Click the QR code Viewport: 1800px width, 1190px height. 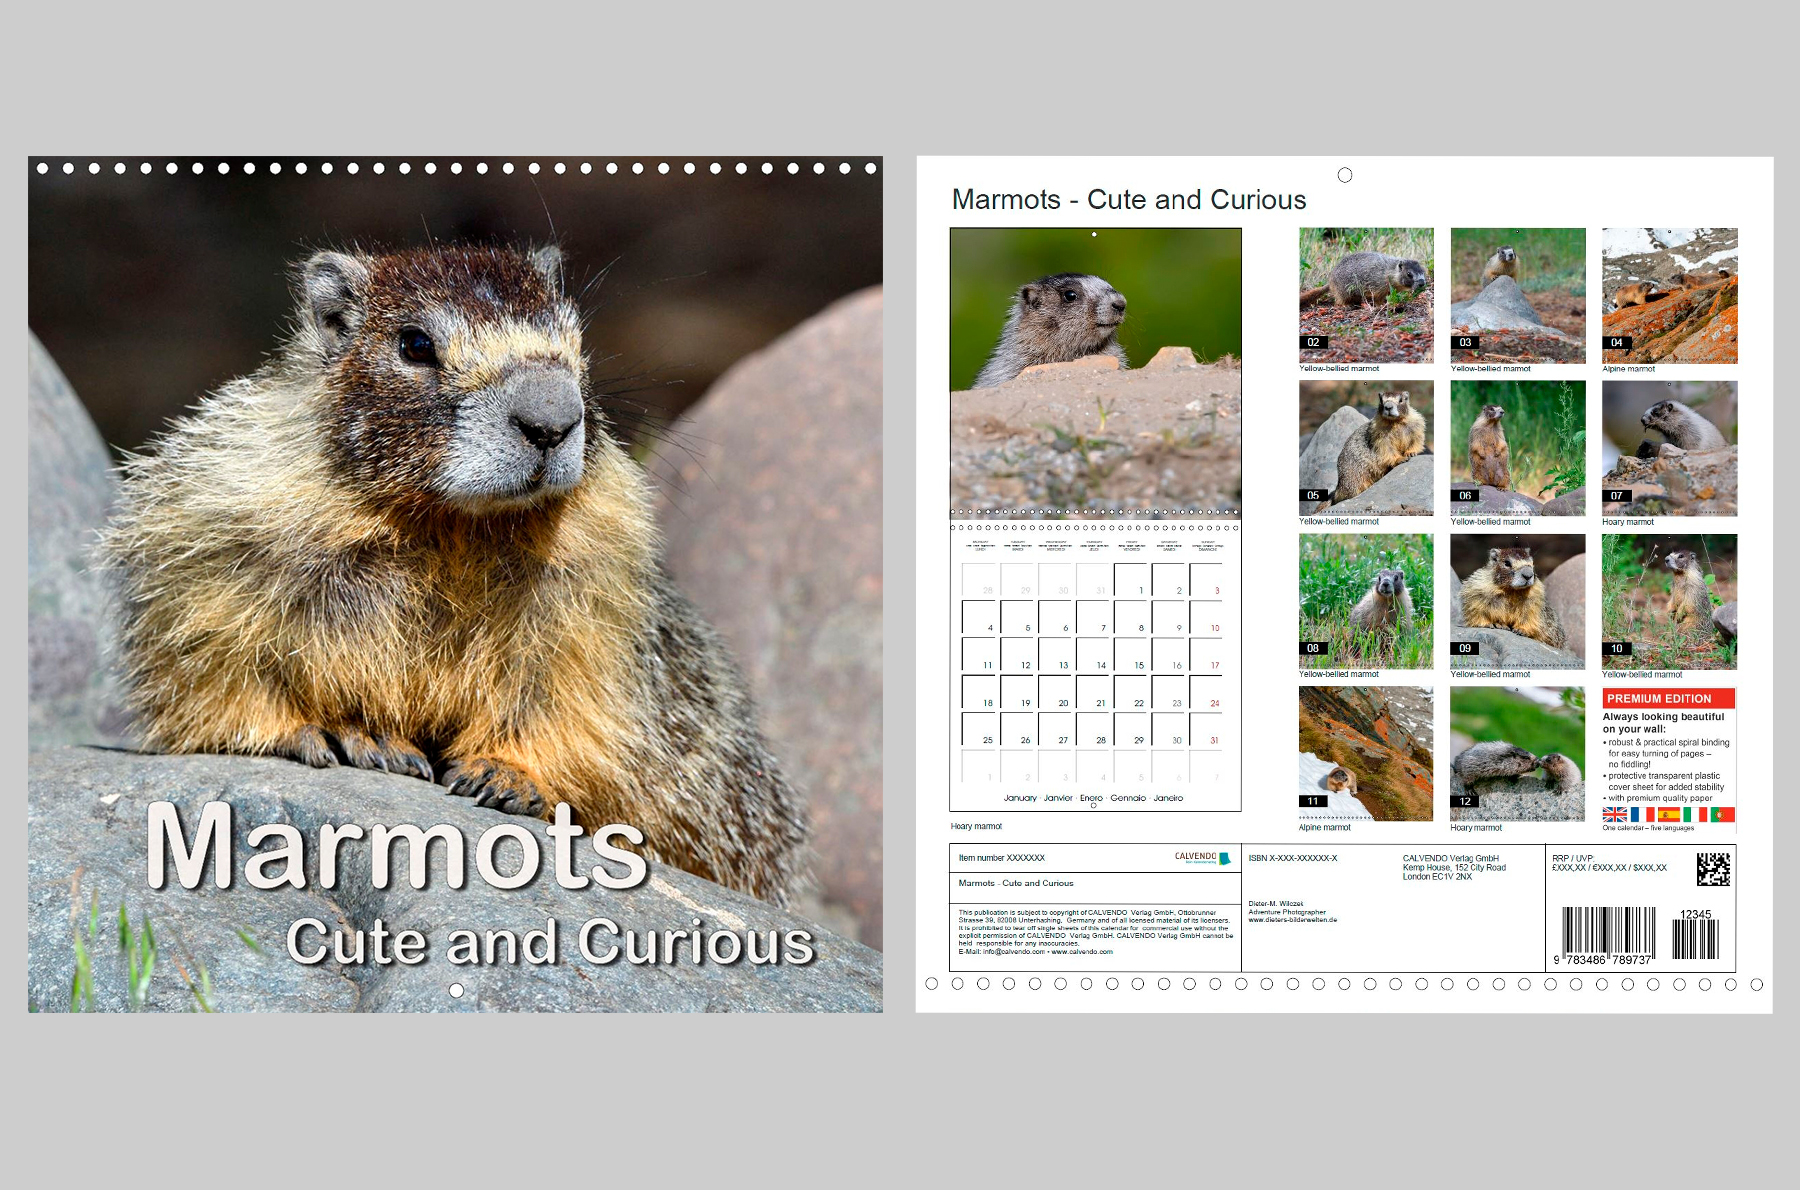click(x=1713, y=869)
